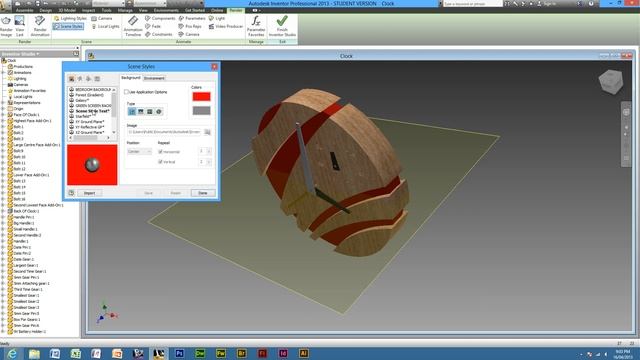Viewport: 640px width, 360px height.
Task: Click the Import button
Action: pos(89,193)
